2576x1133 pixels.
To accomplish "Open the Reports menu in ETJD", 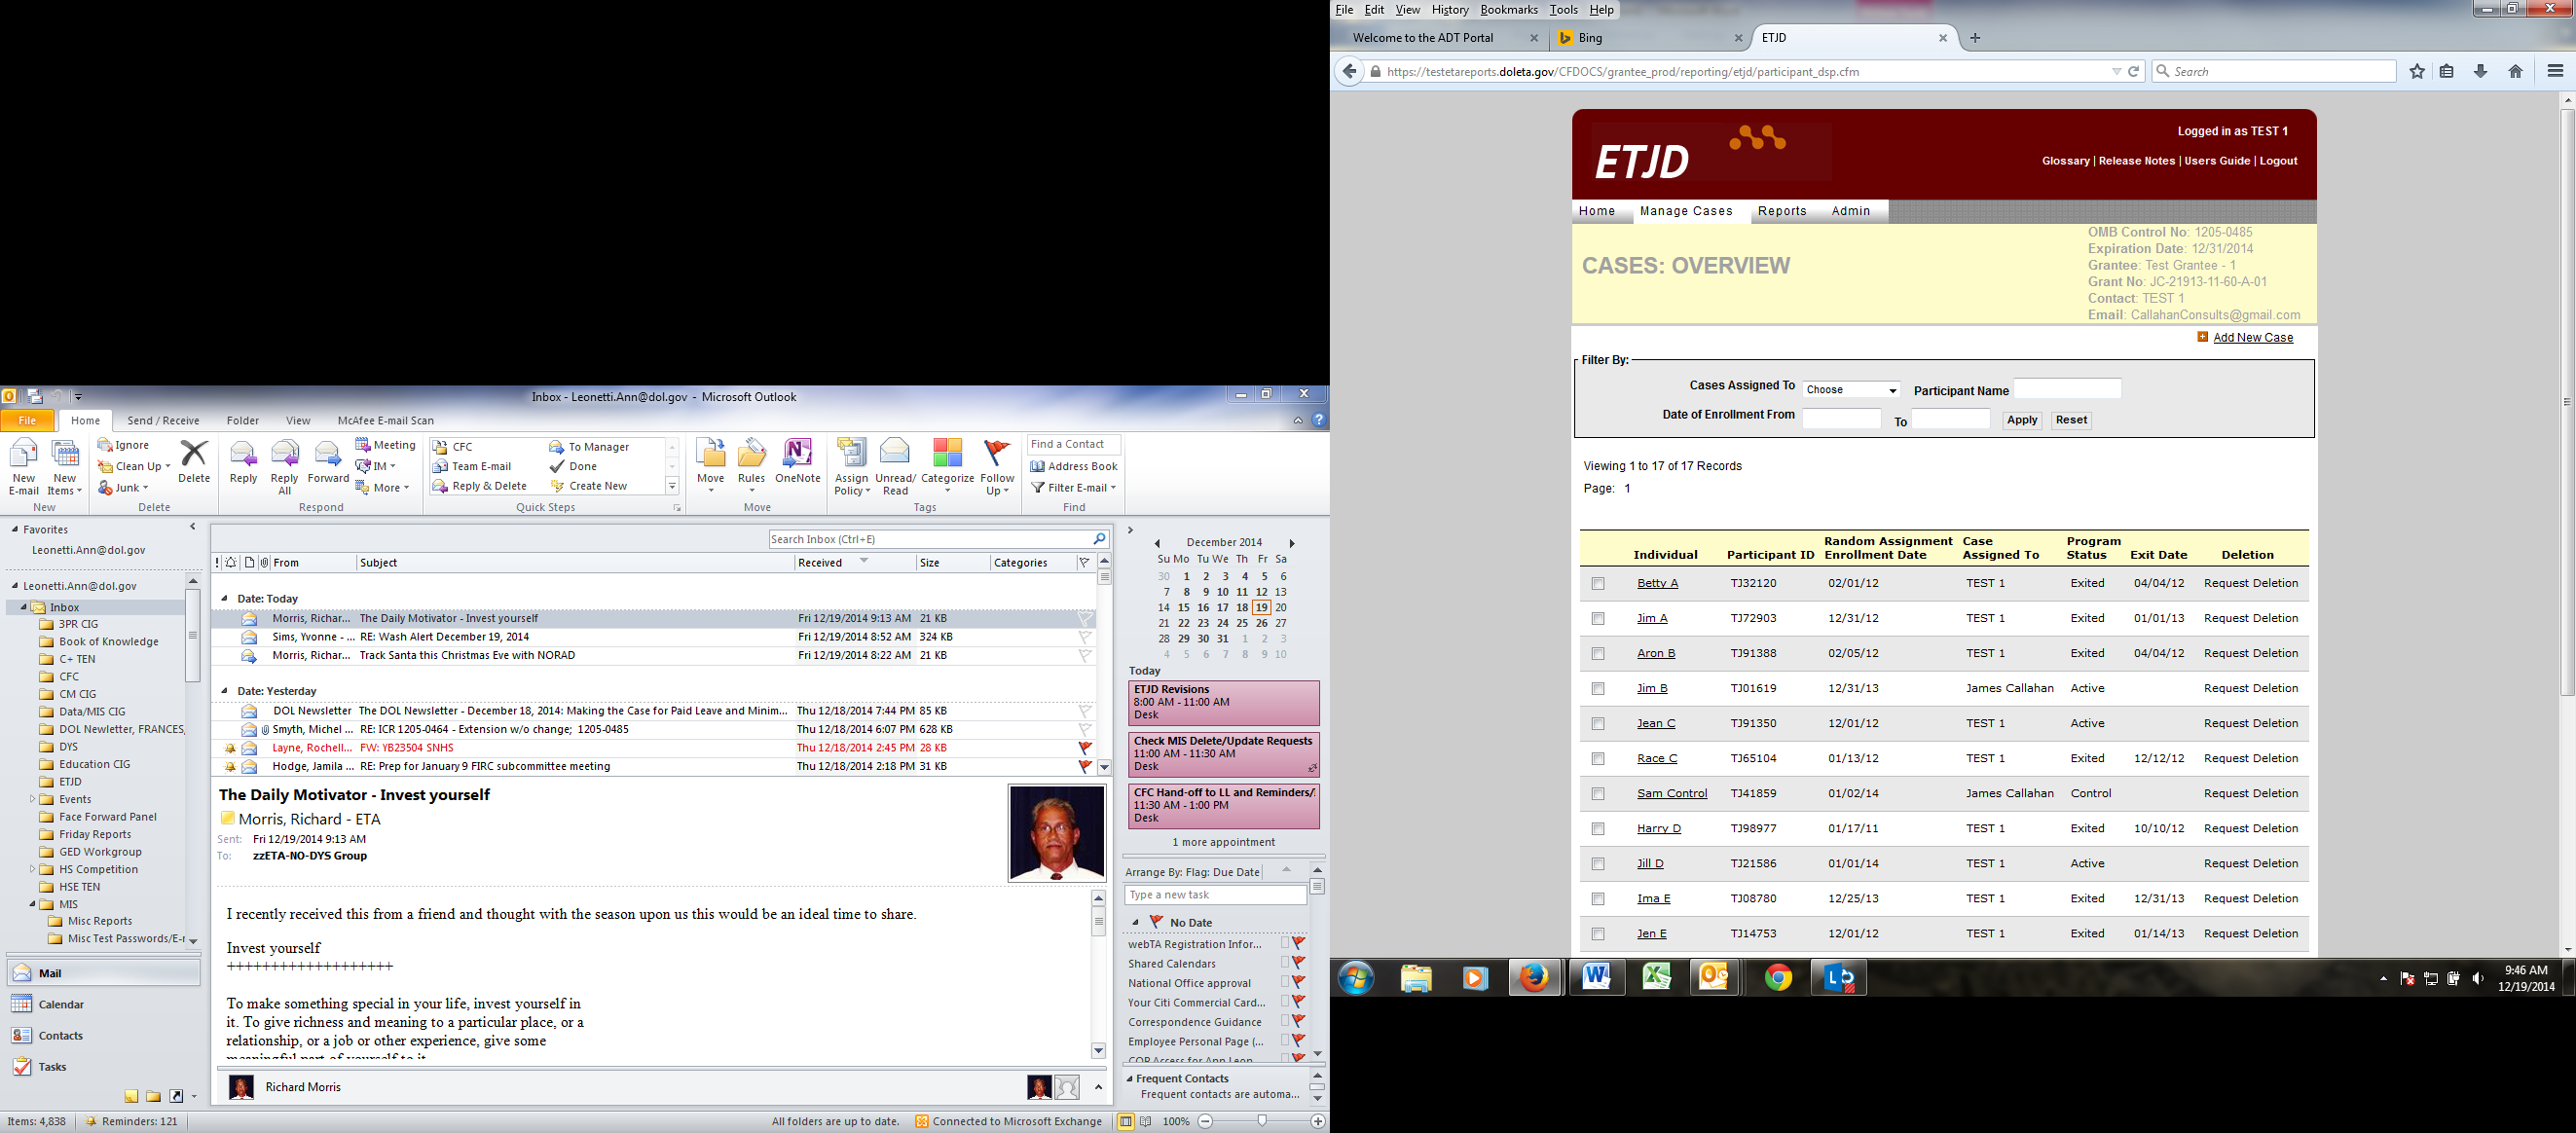I will click(x=1782, y=211).
